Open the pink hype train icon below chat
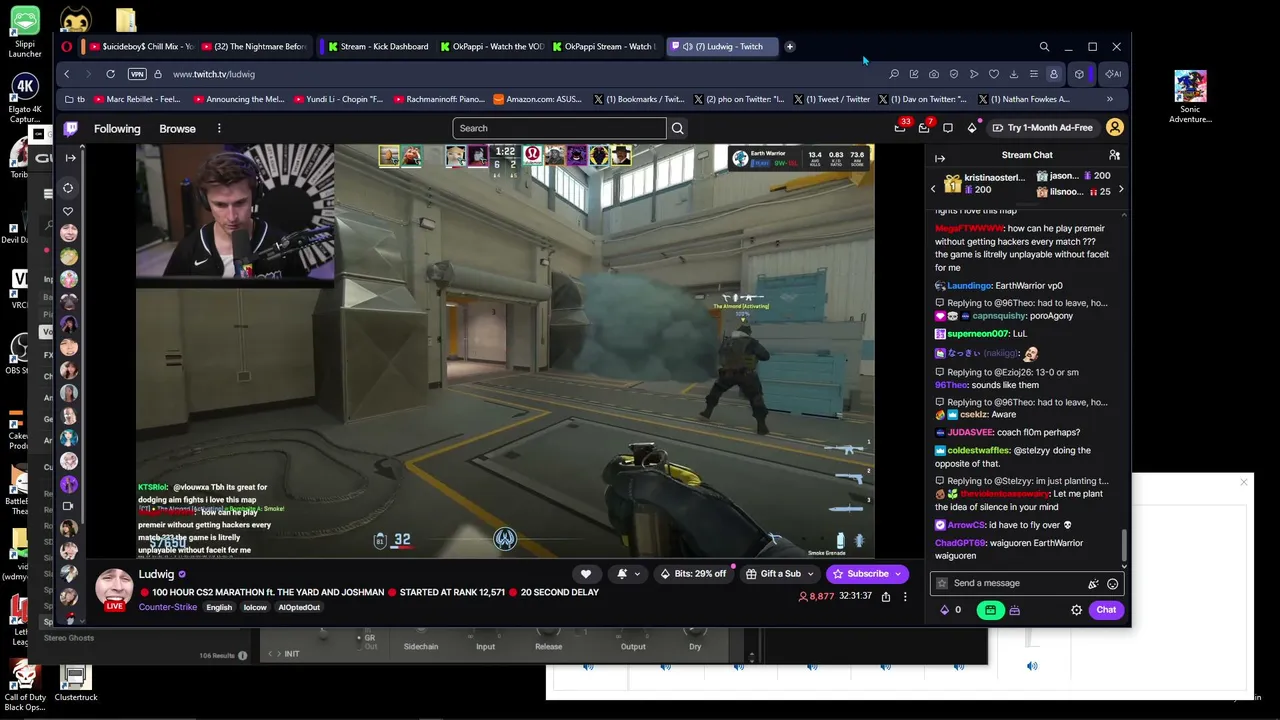The height and width of the screenshot is (720, 1280). click(1014, 610)
